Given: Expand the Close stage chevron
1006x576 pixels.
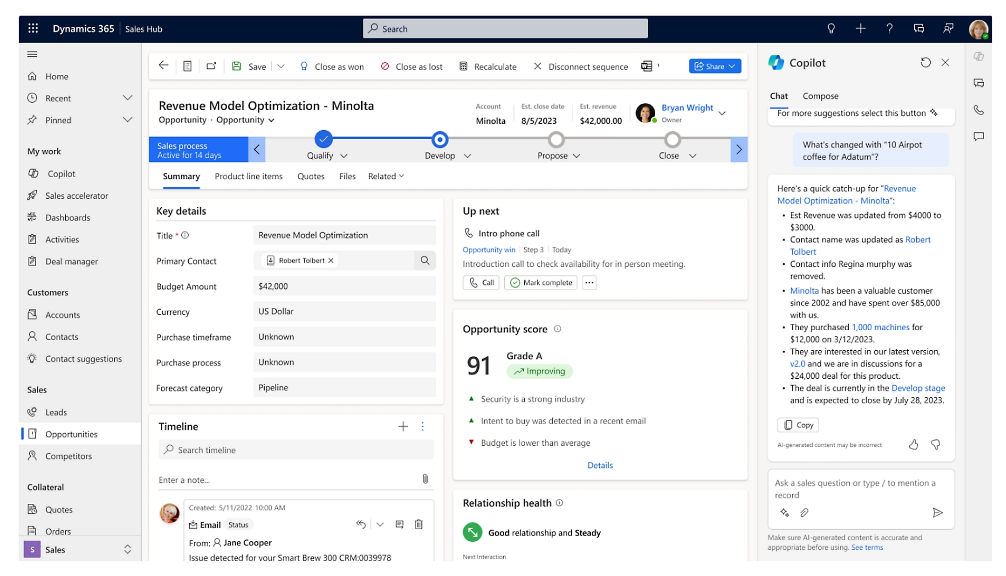Looking at the screenshot, I should [692, 156].
